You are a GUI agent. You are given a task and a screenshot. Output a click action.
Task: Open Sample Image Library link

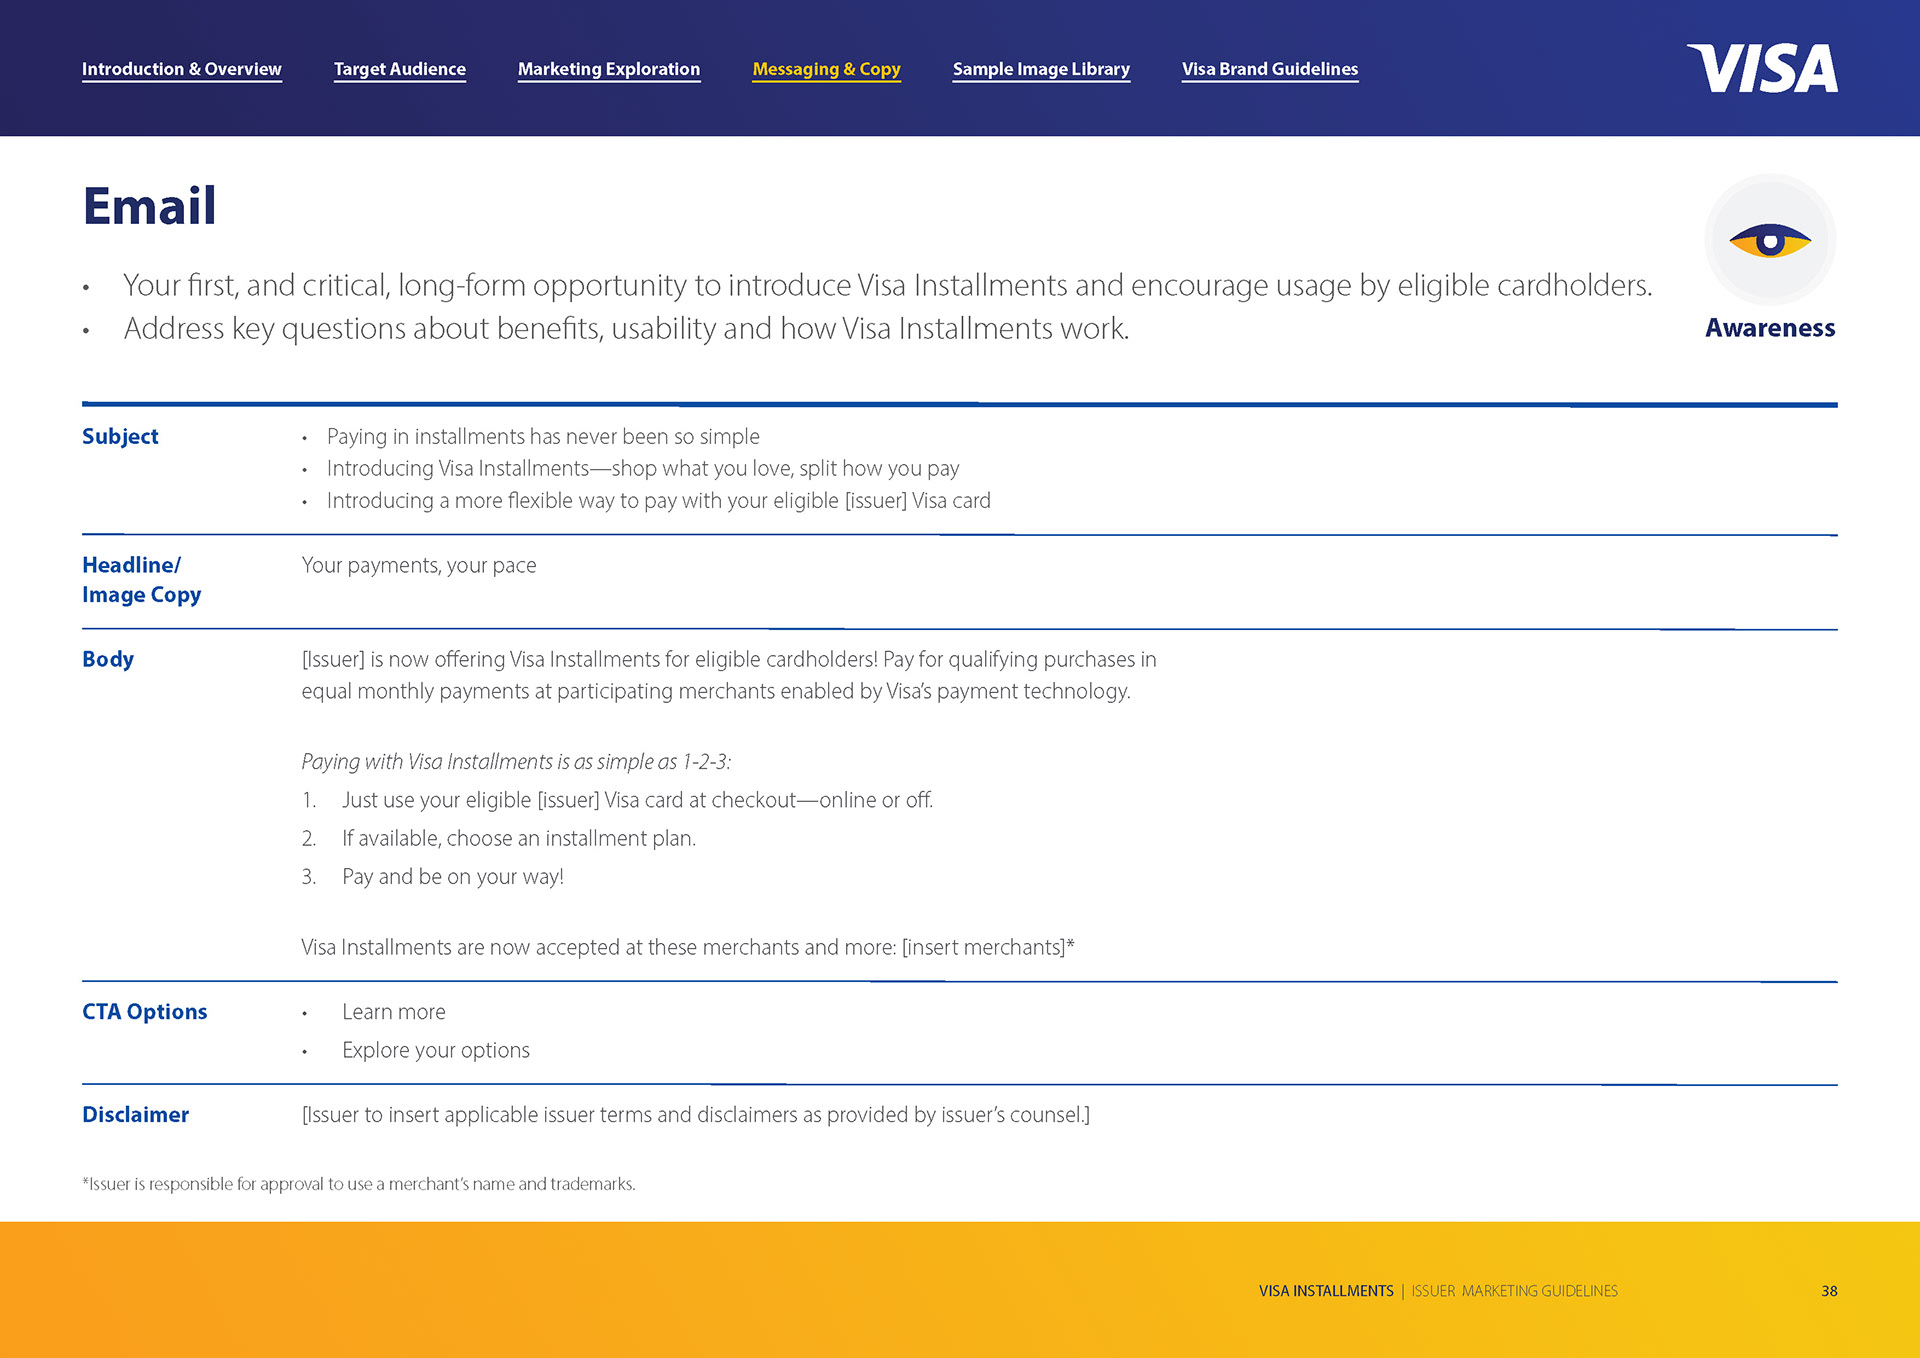1040,69
